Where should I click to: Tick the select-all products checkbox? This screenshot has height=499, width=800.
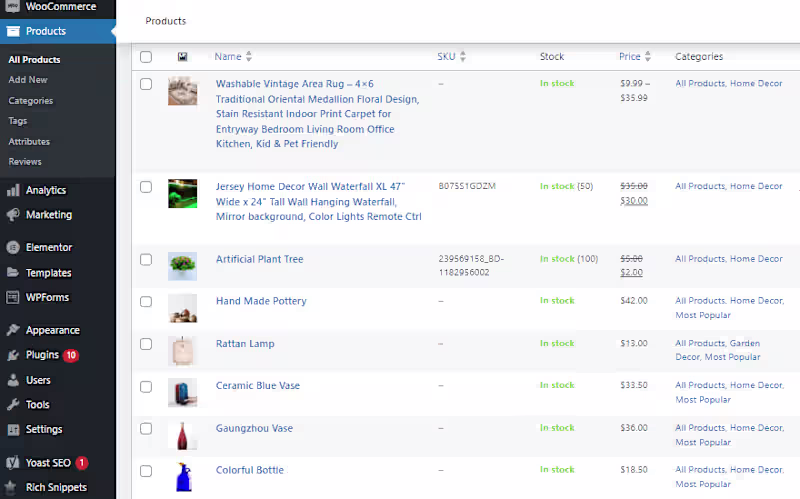click(146, 57)
